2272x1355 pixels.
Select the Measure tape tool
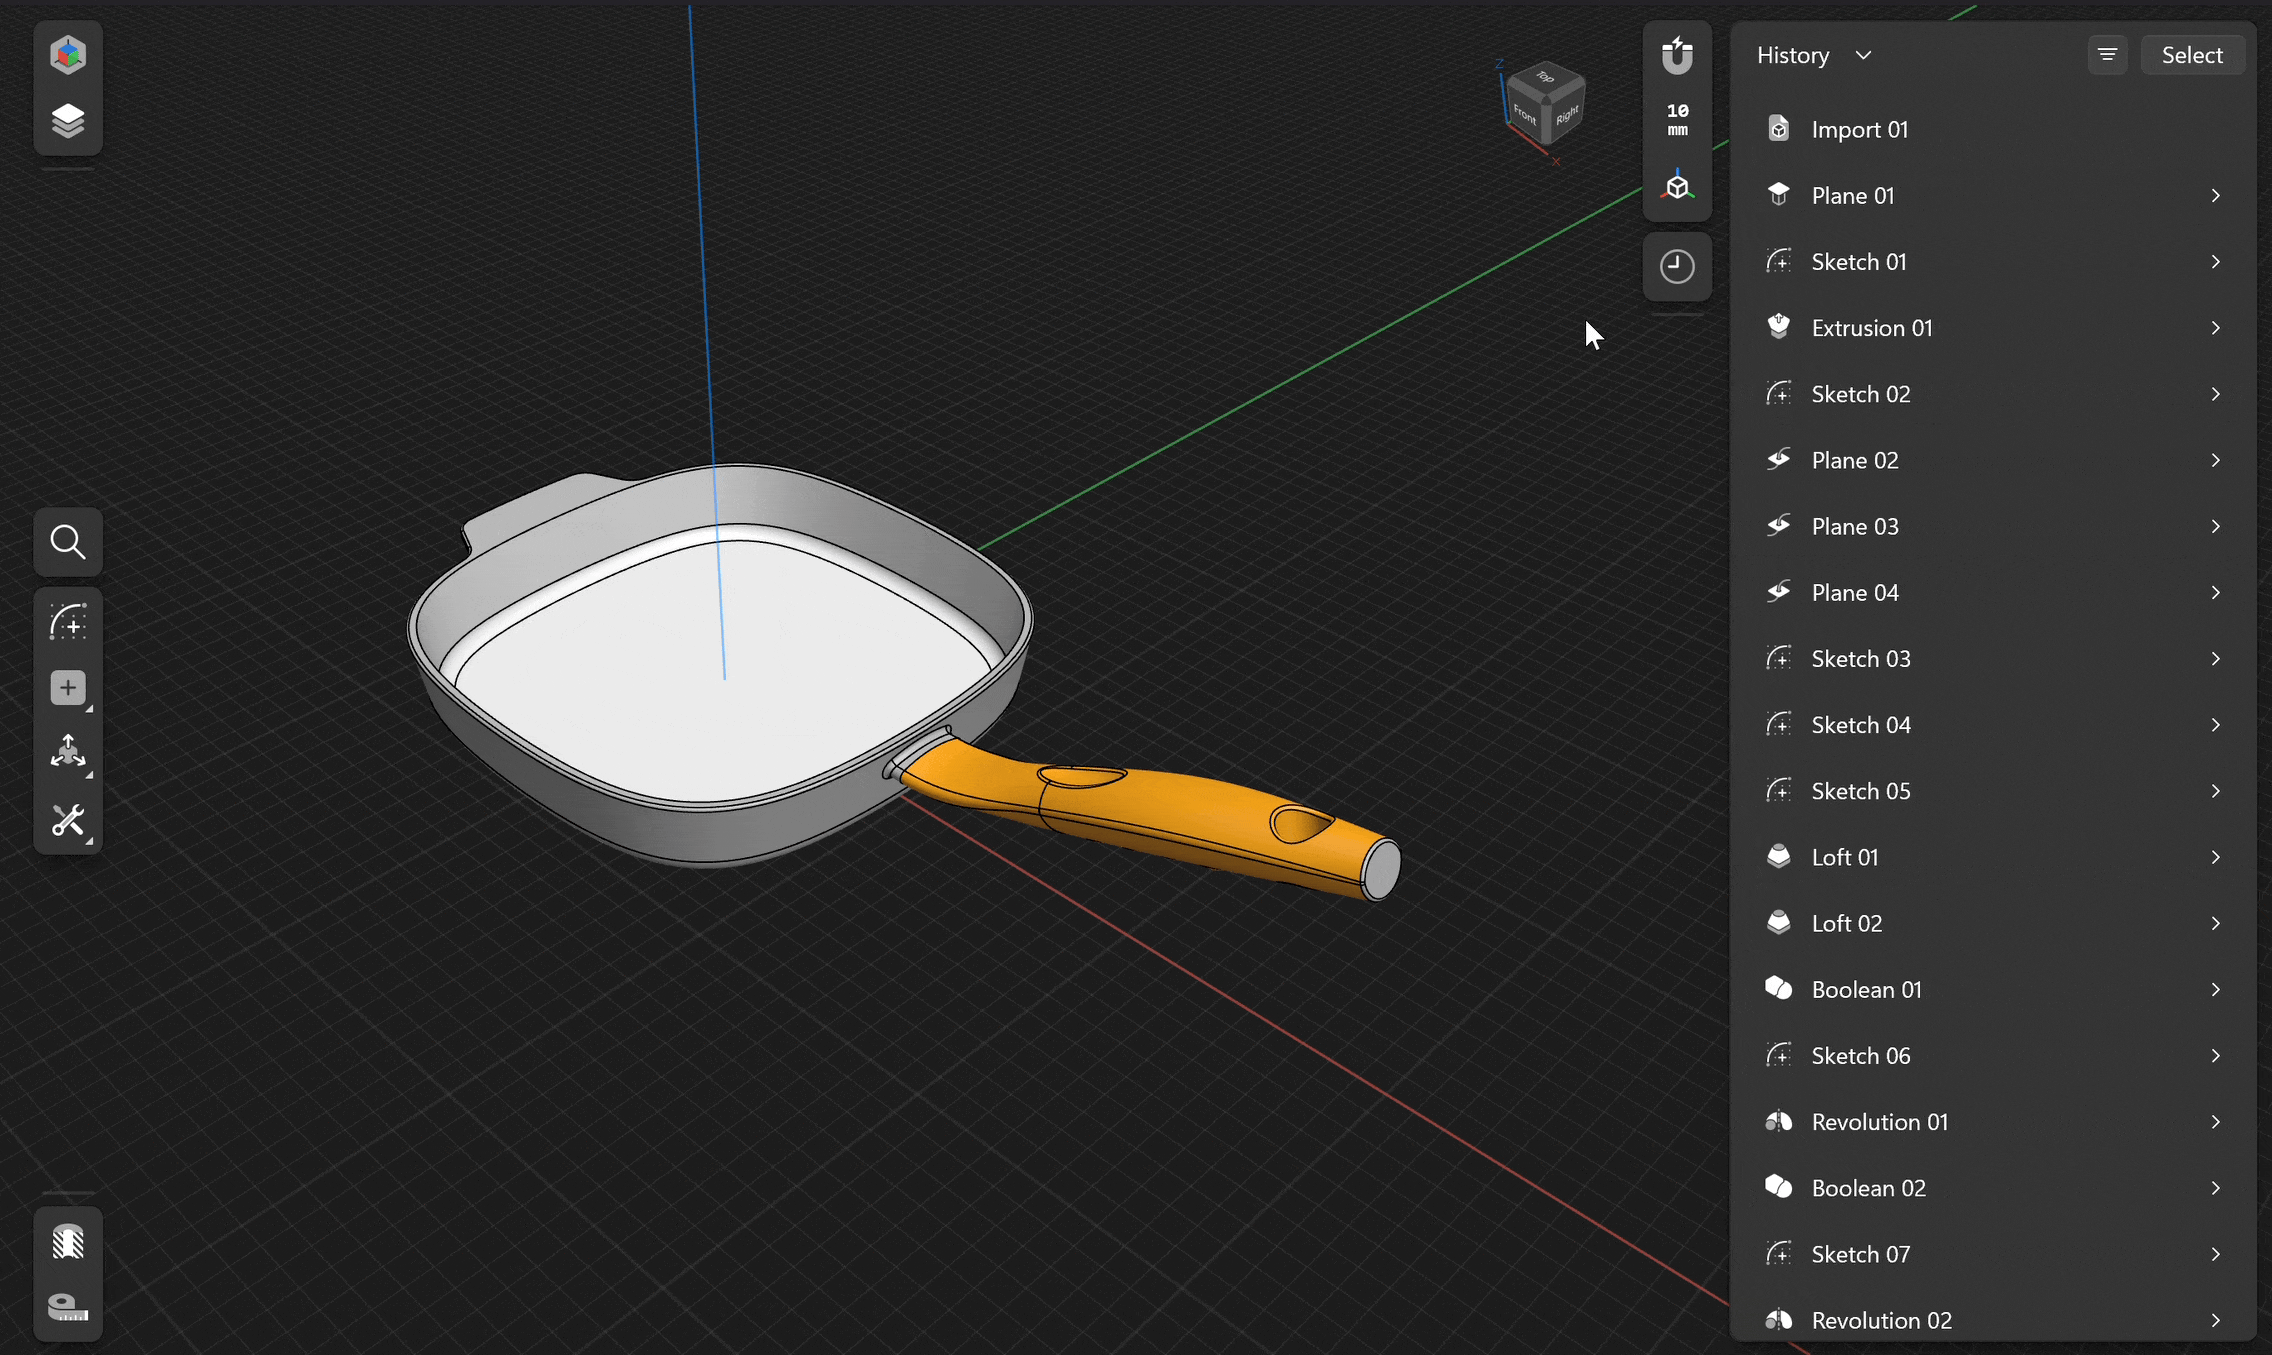pos(68,1307)
